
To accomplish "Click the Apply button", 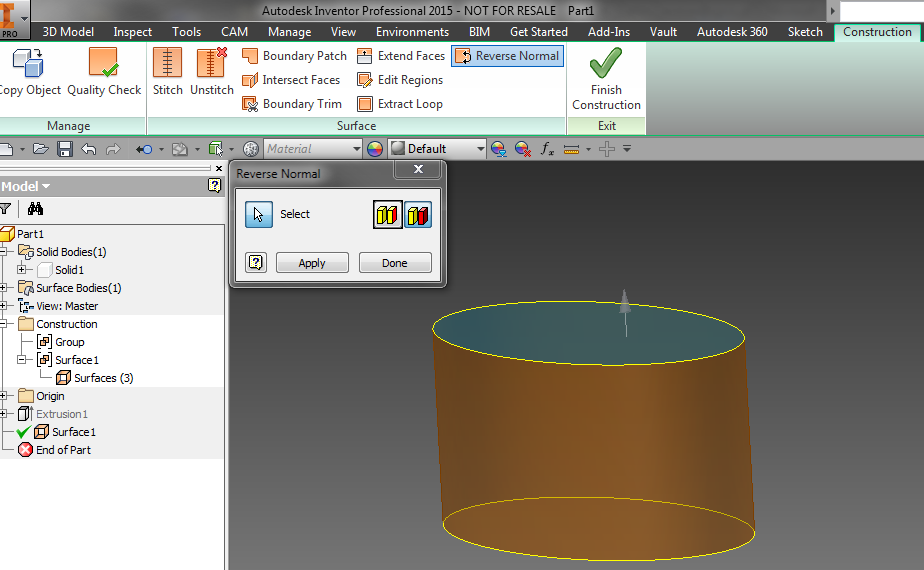I will click(x=312, y=263).
